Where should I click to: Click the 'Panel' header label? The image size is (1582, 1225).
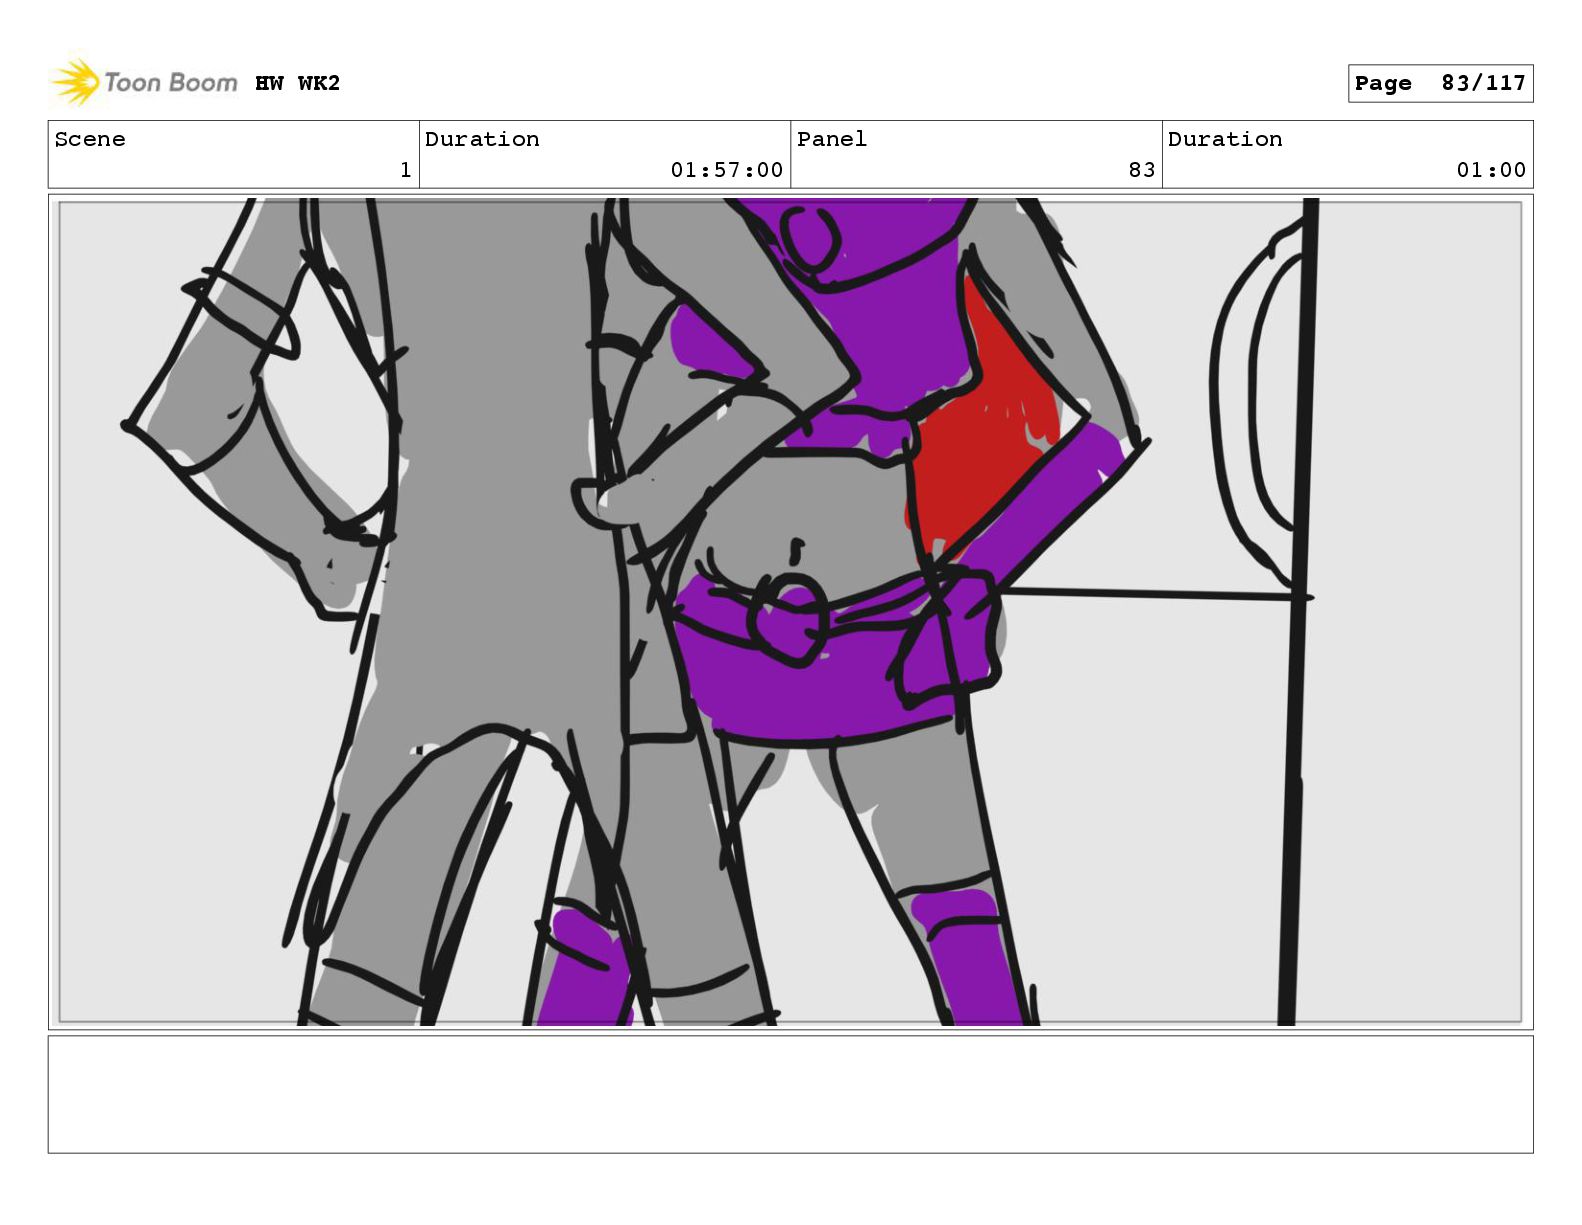pos(832,139)
